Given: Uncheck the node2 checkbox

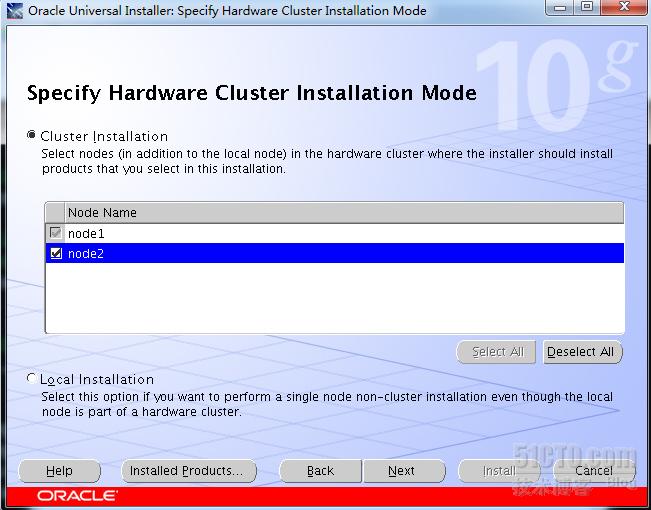Looking at the screenshot, I should tap(56, 253).
